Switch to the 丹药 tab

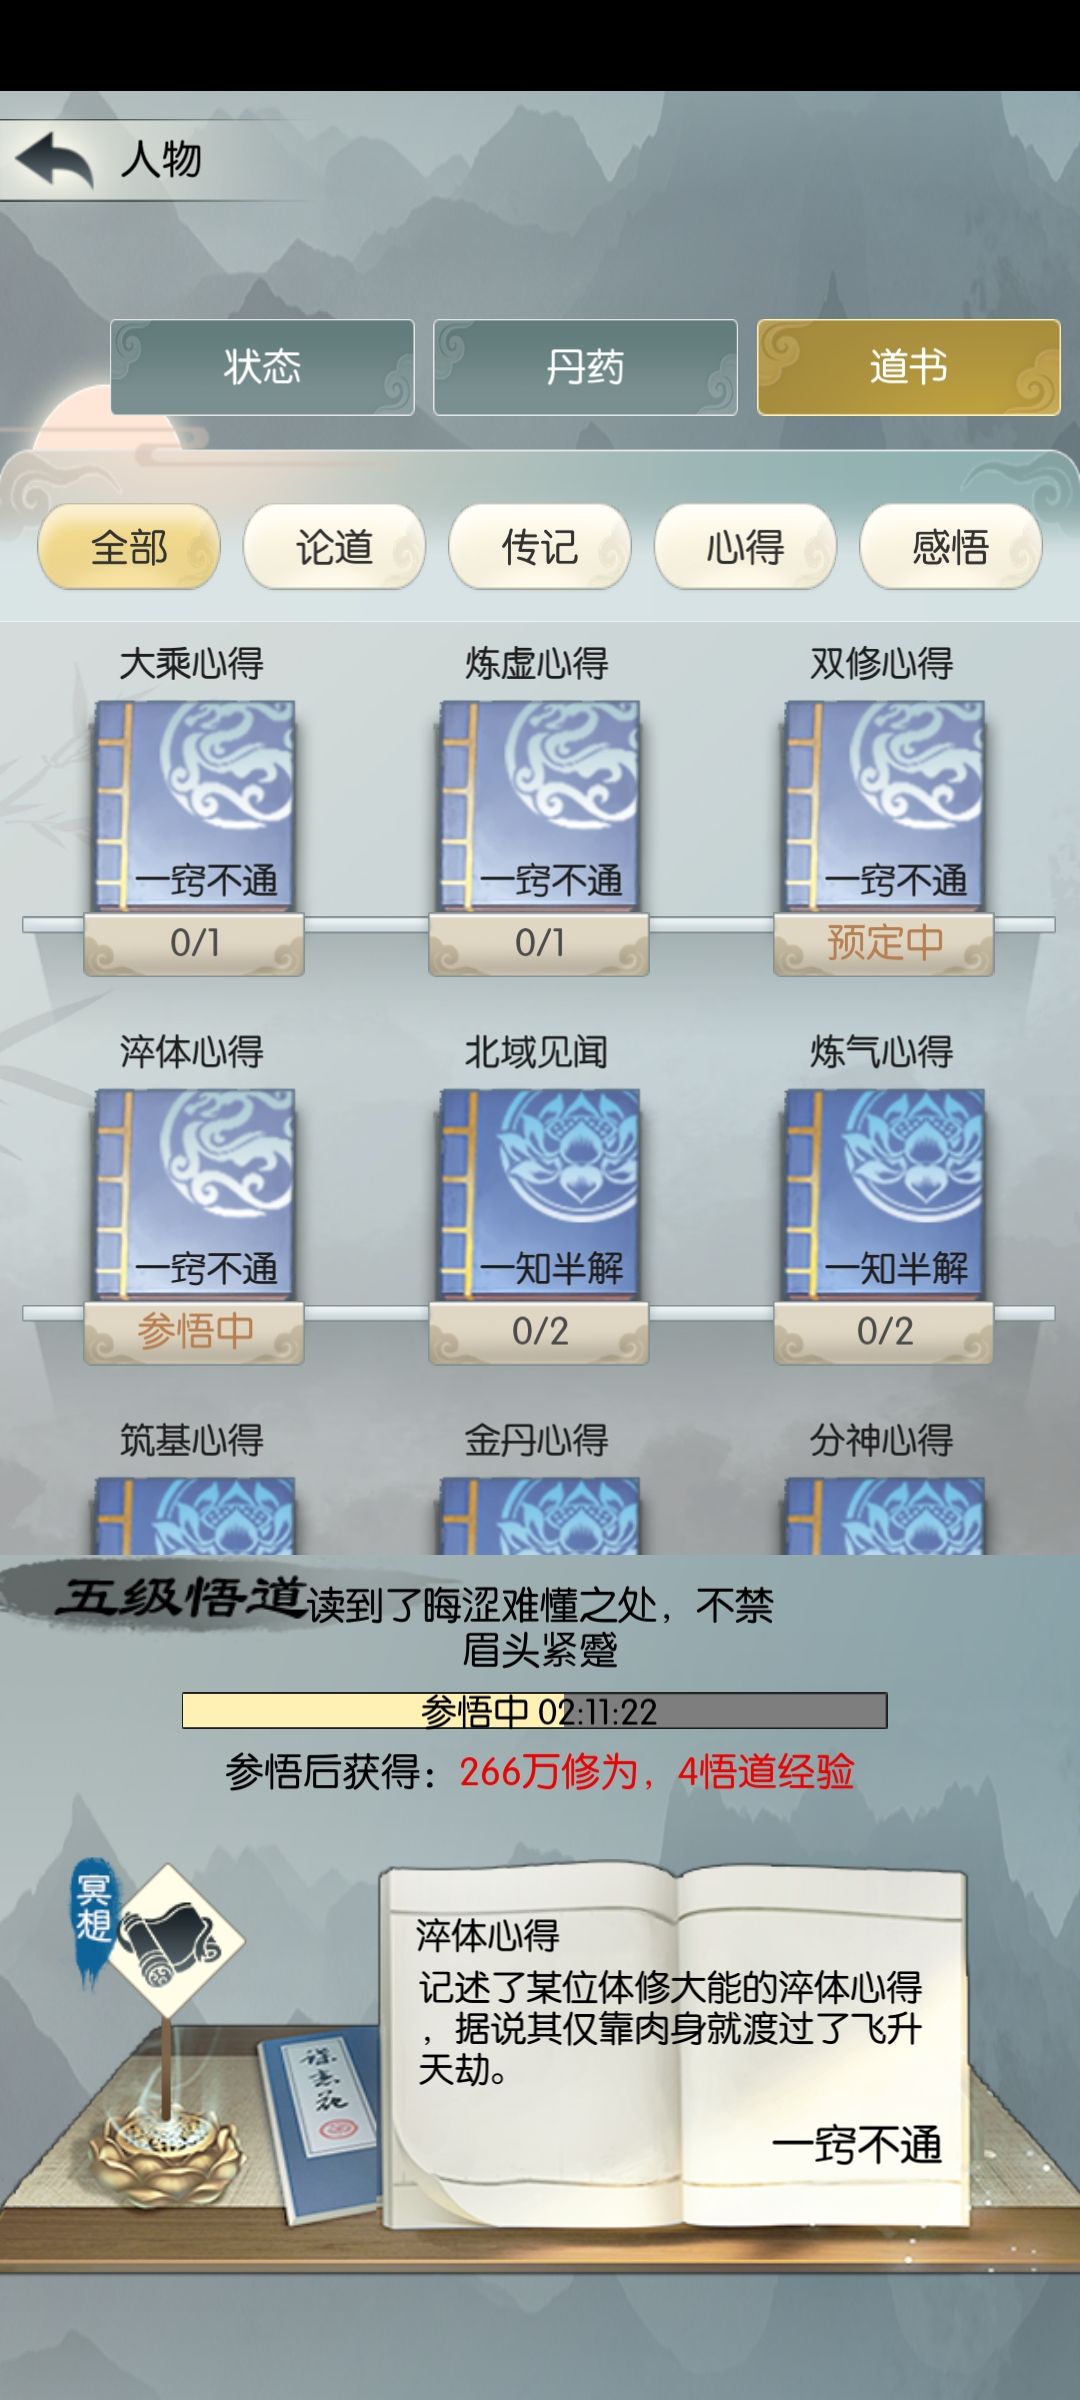click(585, 367)
